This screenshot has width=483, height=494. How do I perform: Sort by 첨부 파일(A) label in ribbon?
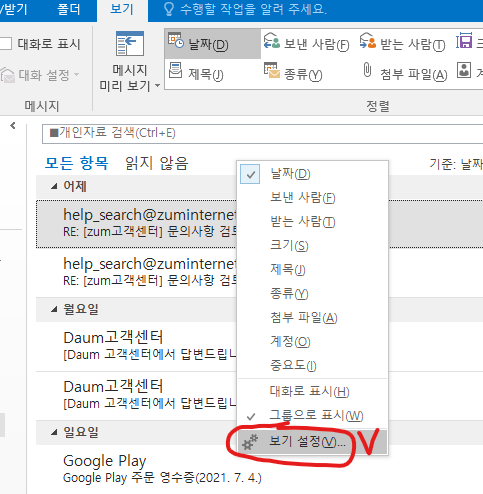pos(414,74)
